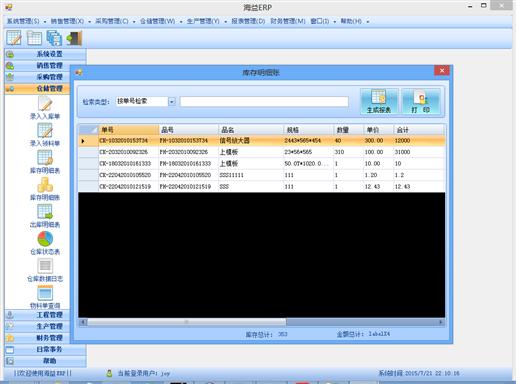Click the horizontal scrollbar right arrow
This screenshot has width=516, height=384.
click(x=441, y=322)
